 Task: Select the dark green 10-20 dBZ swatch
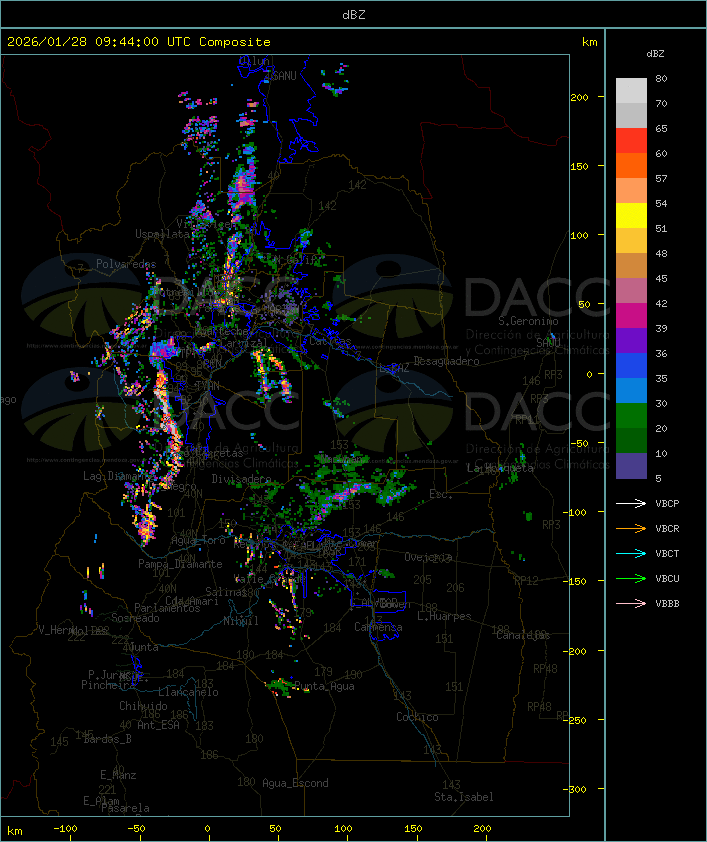[x=631, y=441]
